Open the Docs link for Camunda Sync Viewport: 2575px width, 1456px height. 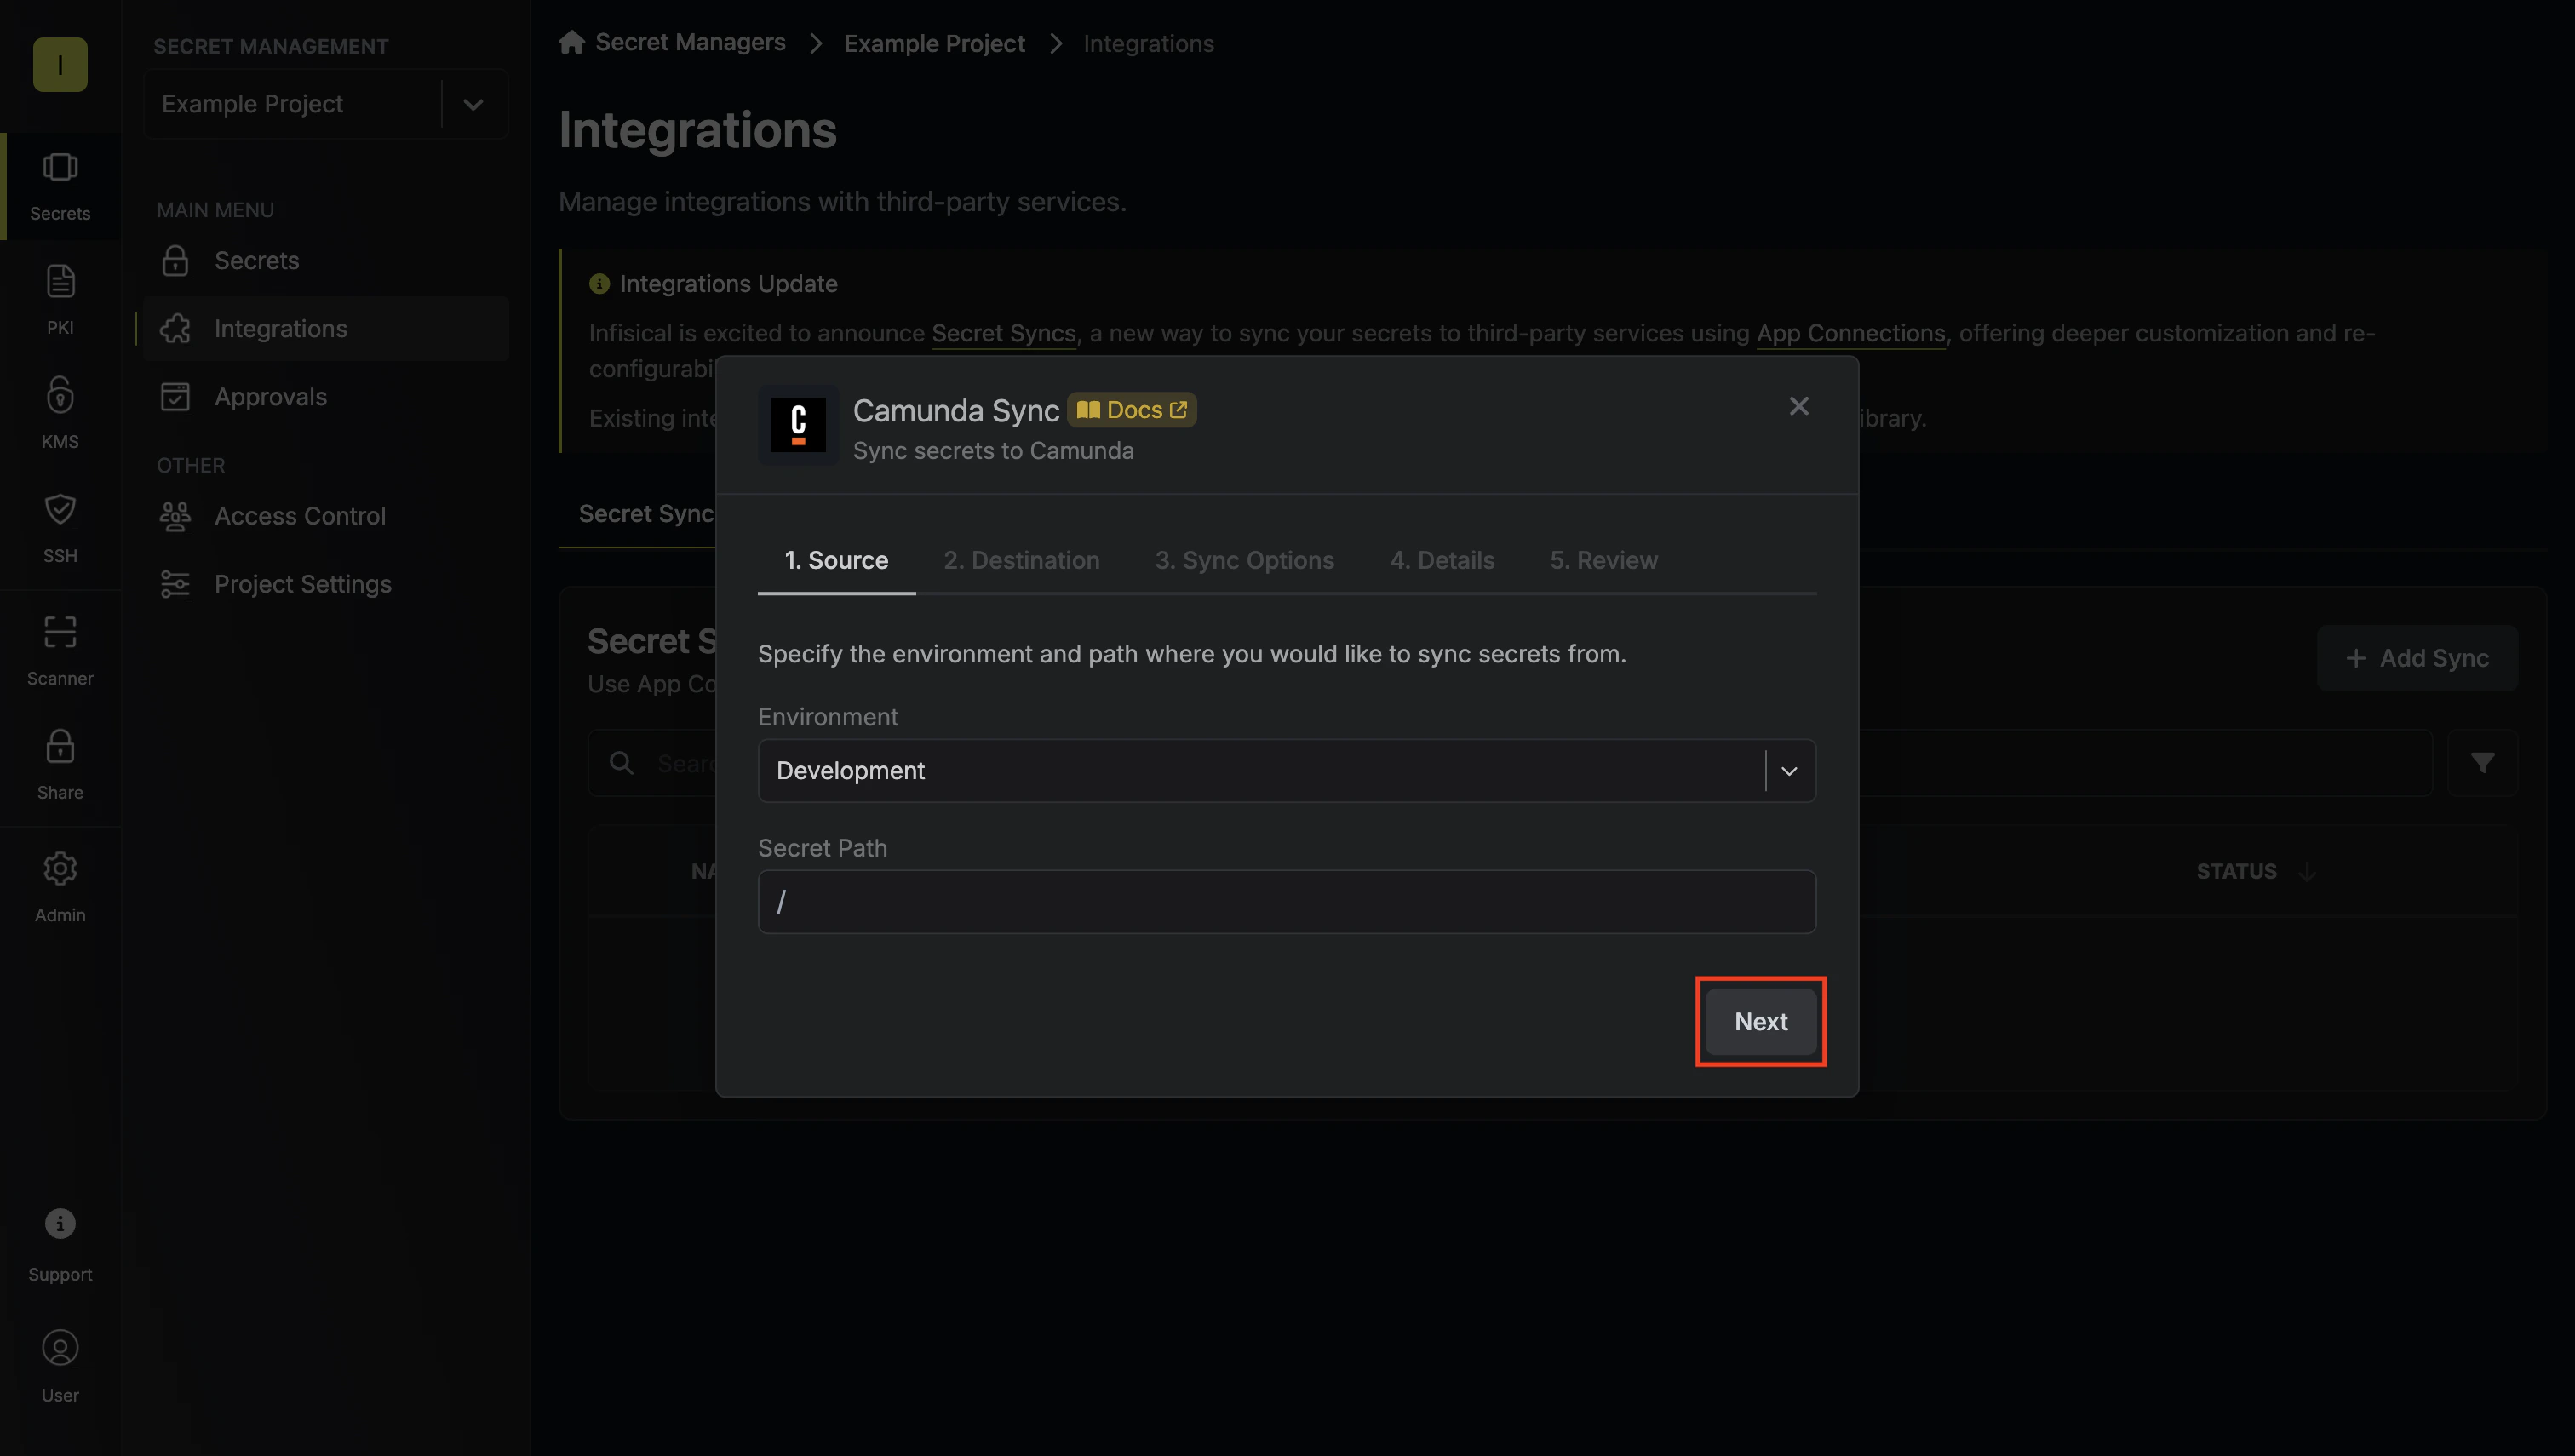(1131, 410)
